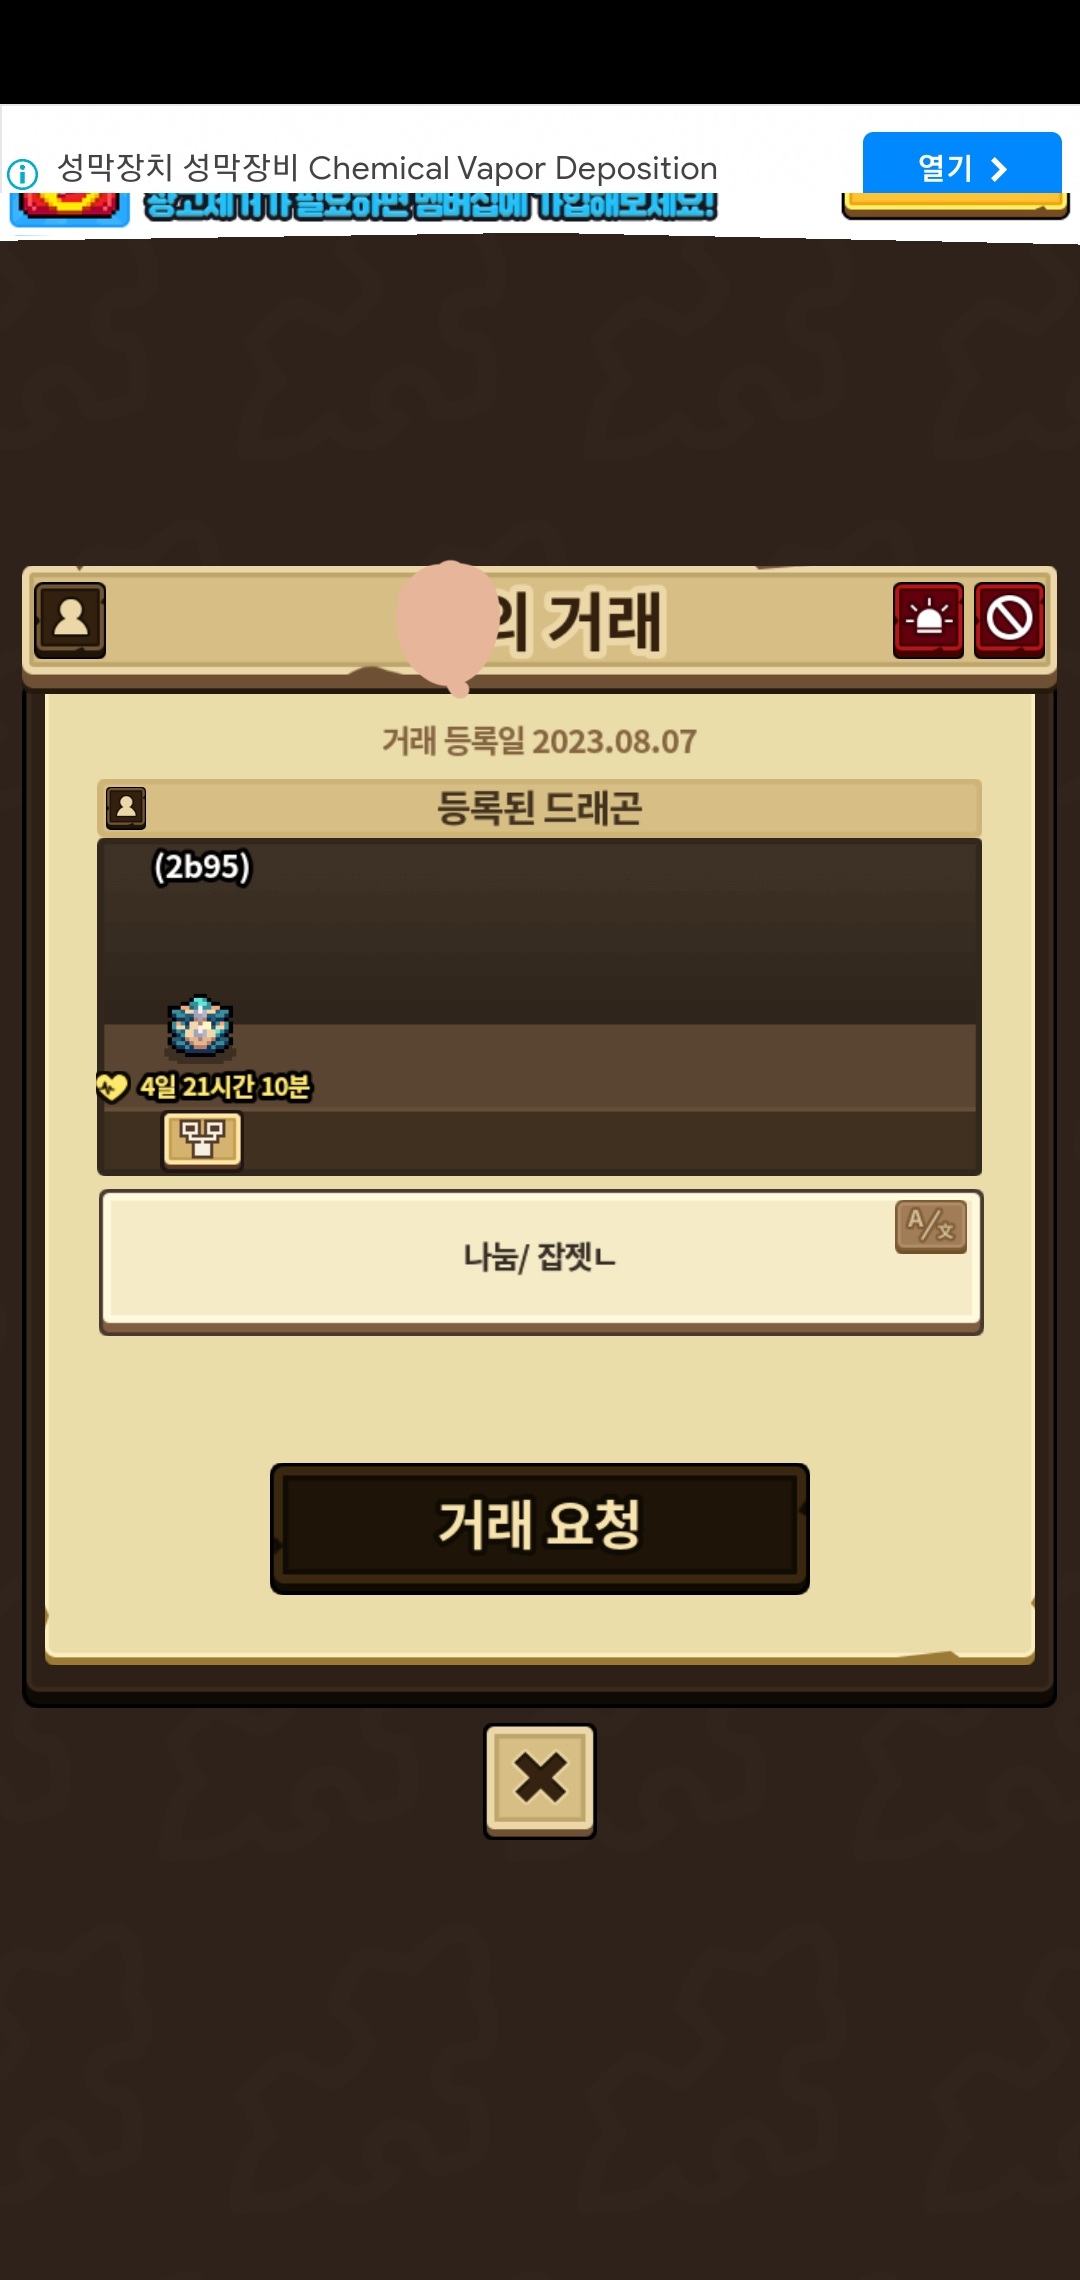1080x2280 pixels.
Task: Tap the 나눔/ 잡젯ㄴ message box
Action: click(540, 1260)
